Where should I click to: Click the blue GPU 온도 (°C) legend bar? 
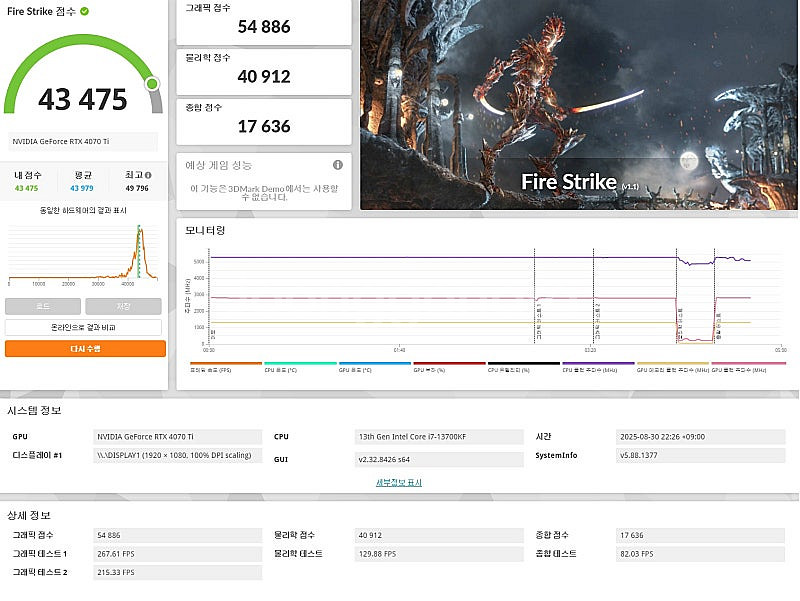(374, 364)
